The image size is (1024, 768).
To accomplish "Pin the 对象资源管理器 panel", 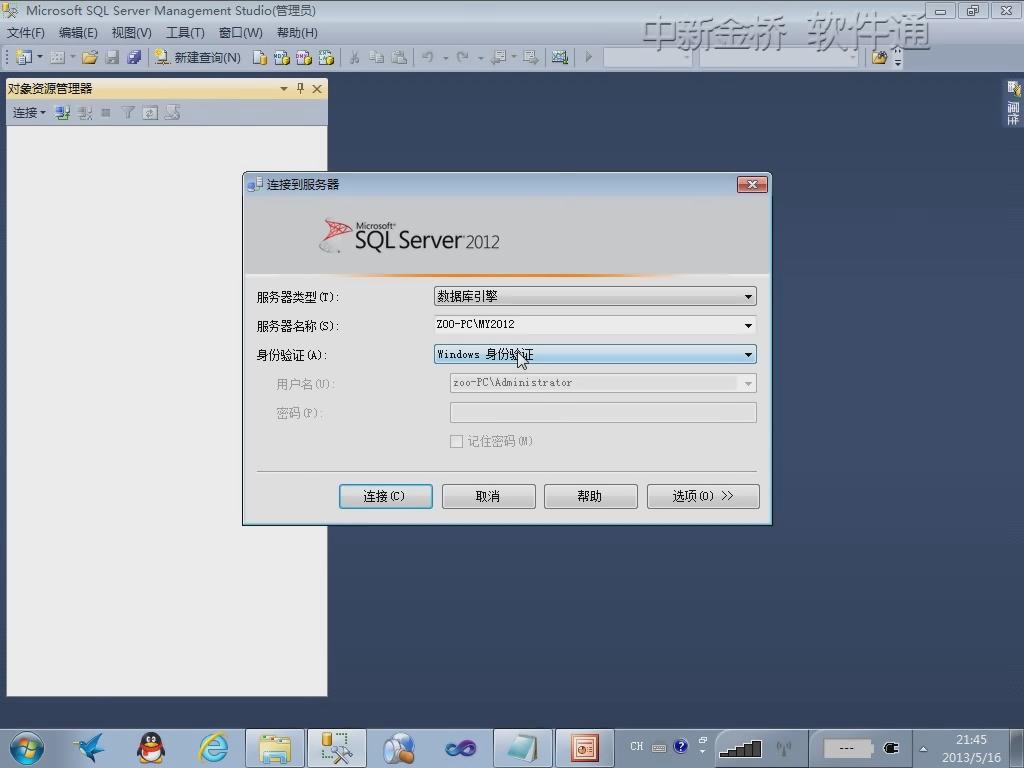I will click(300, 88).
